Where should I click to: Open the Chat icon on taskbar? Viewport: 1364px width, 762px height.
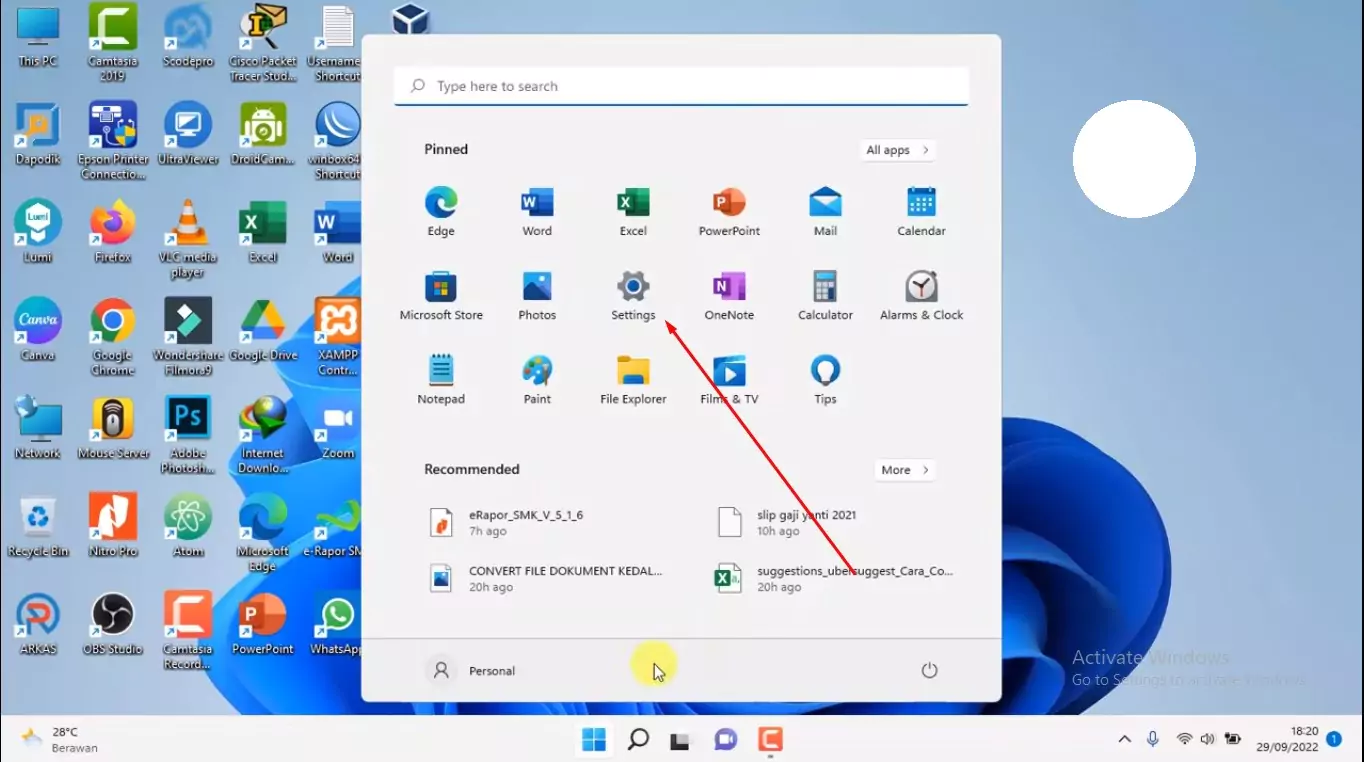coord(725,740)
